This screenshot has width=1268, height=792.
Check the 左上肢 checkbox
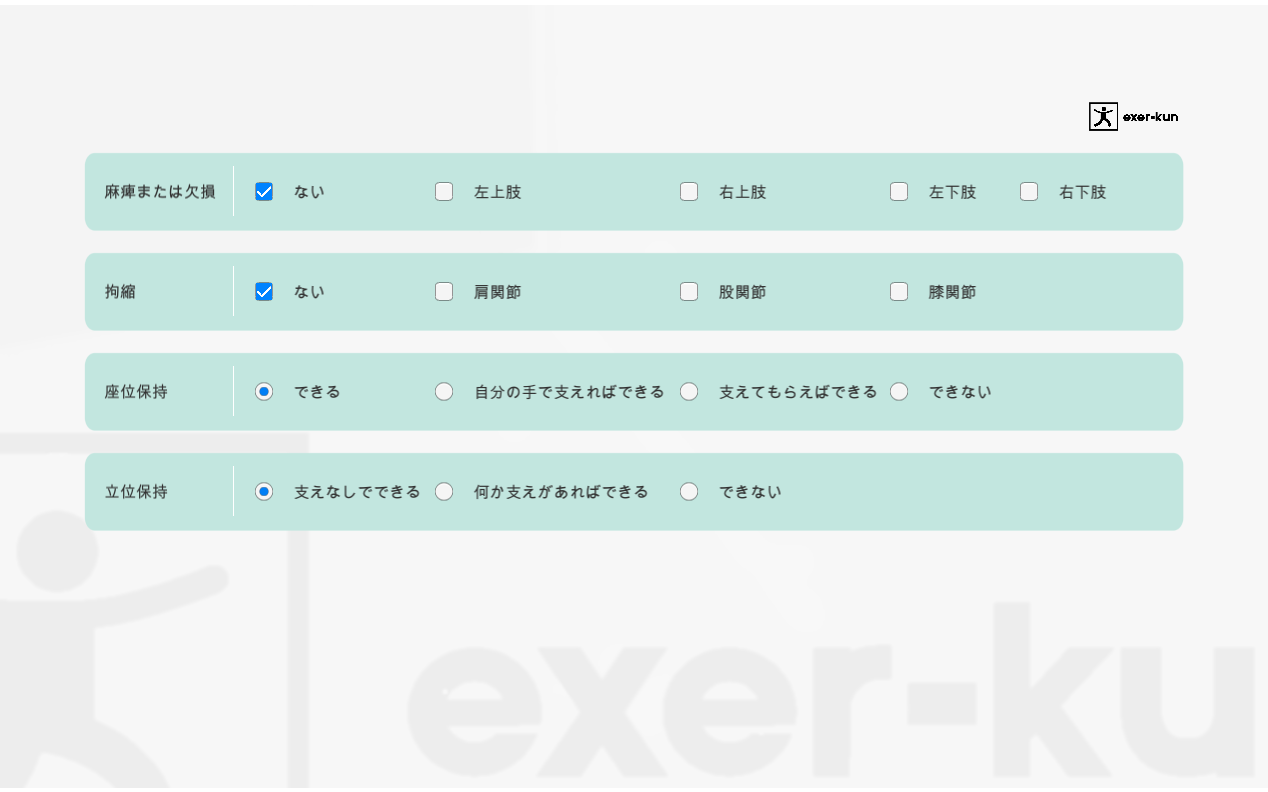pyautogui.click(x=444, y=192)
